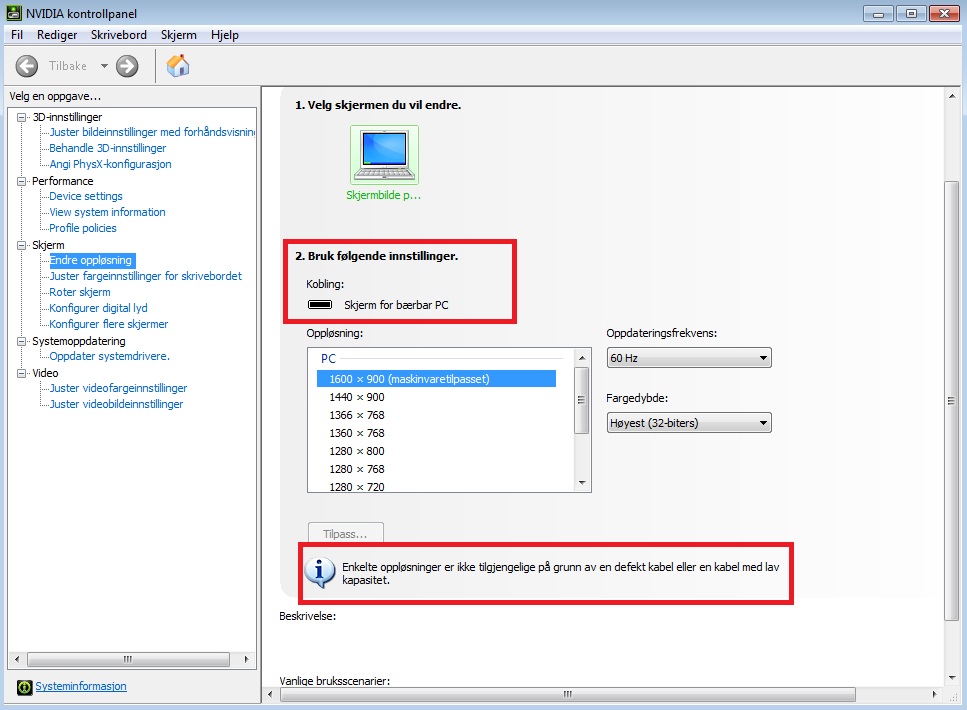Select resolution 1366 × 768
Image resolution: width=967 pixels, height=710 pixels.
(x=356, y=415)
